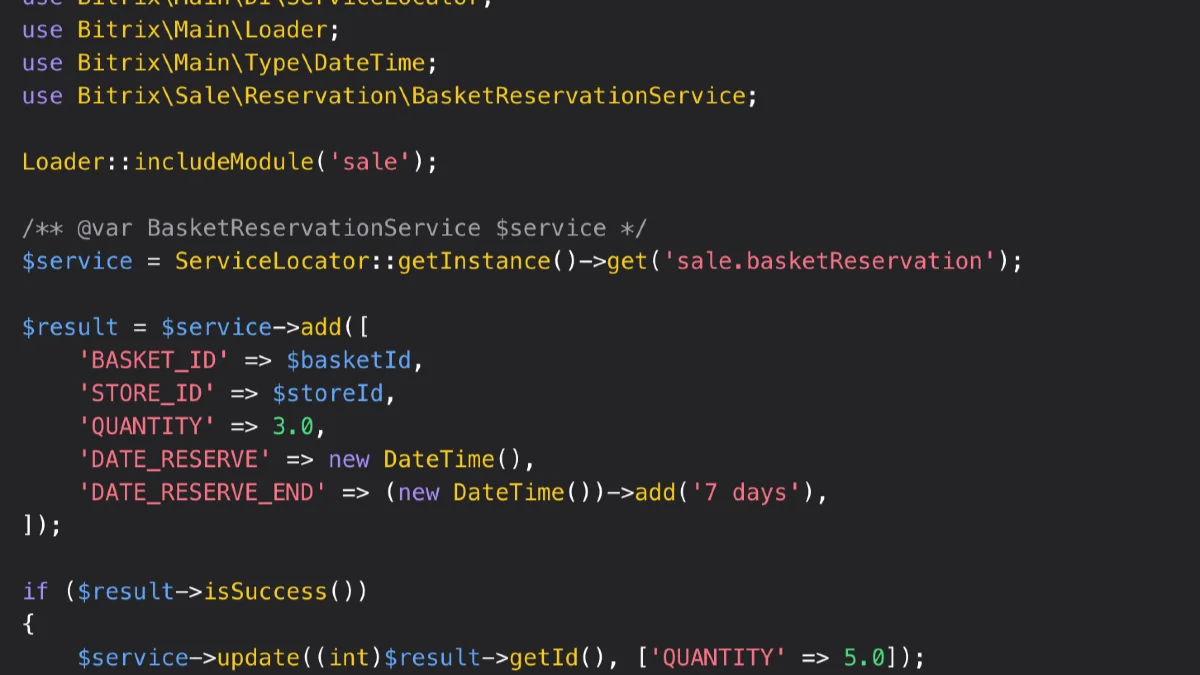Click the 'DATE_RESERVE' key with new DateTime()

click(x=175, y=459)
